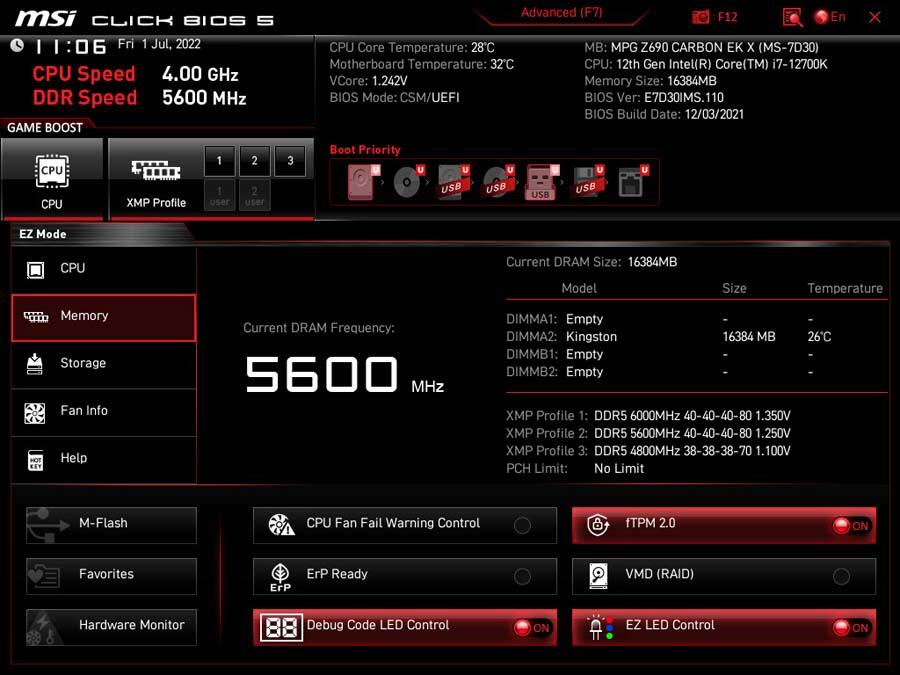The height and width of the screenshot is (675, 900).
Task: Click XMP Profile 2 DDR5 5600MHz entry
Action: (x=648, y=433)
